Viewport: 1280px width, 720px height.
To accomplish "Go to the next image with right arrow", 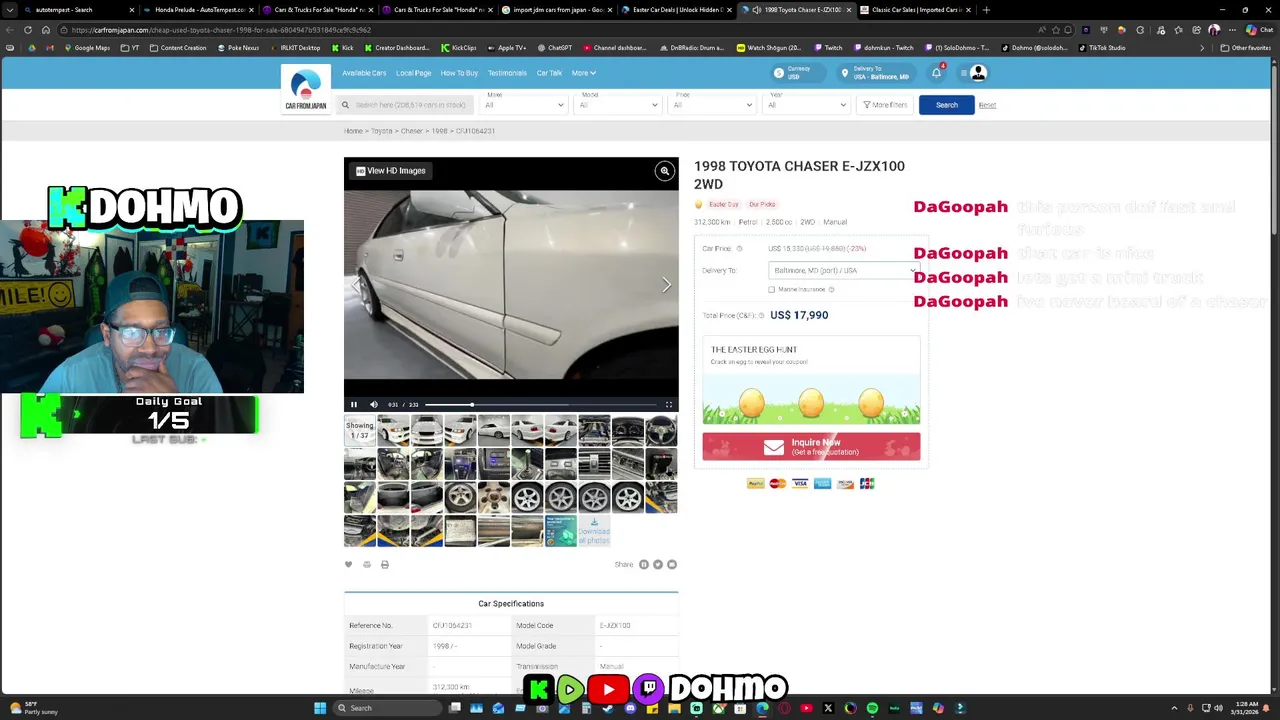I will point(666,285).
